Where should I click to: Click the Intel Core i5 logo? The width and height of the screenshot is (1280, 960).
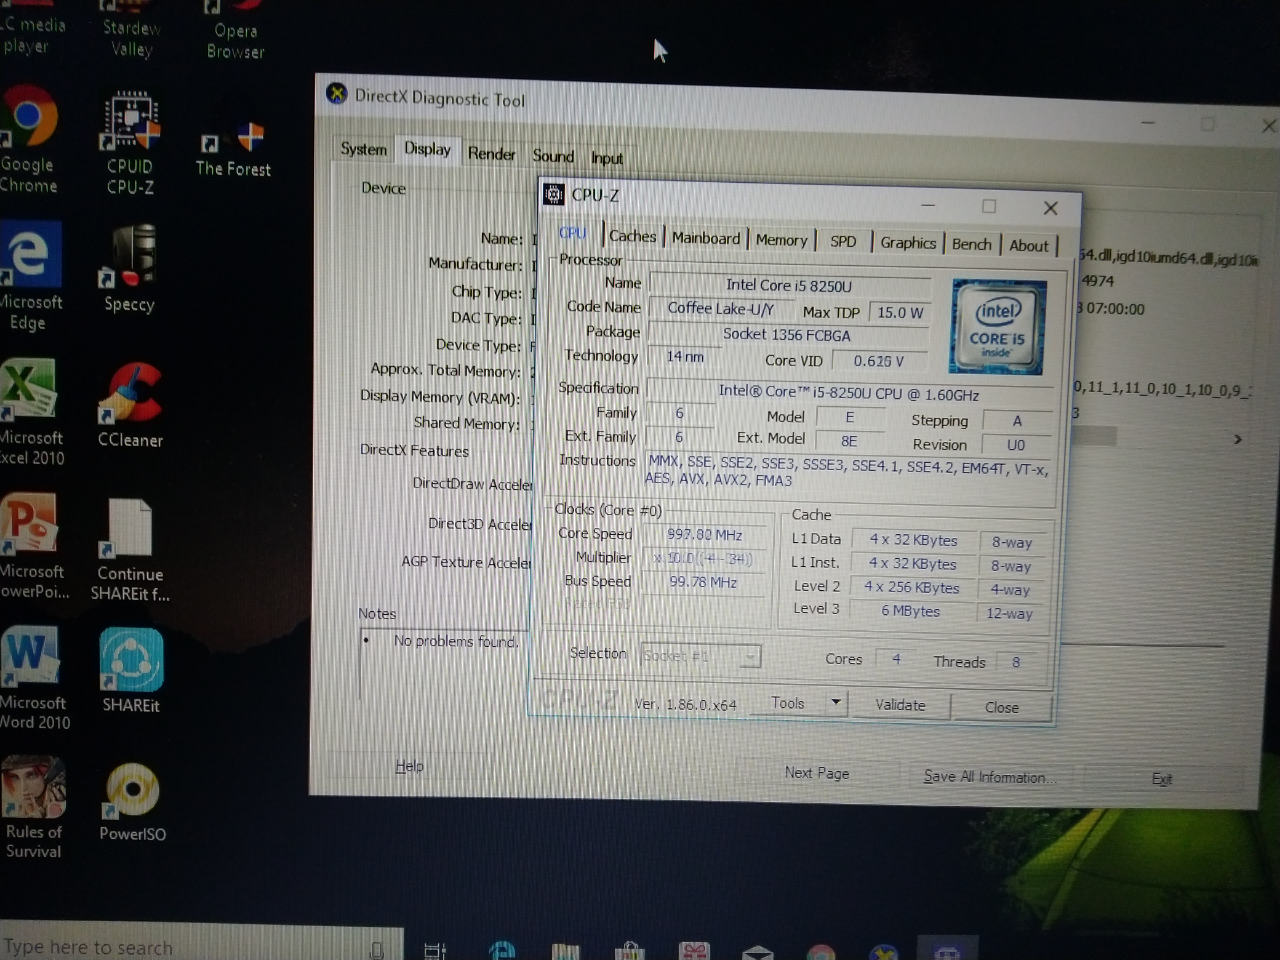click(998, 327)
